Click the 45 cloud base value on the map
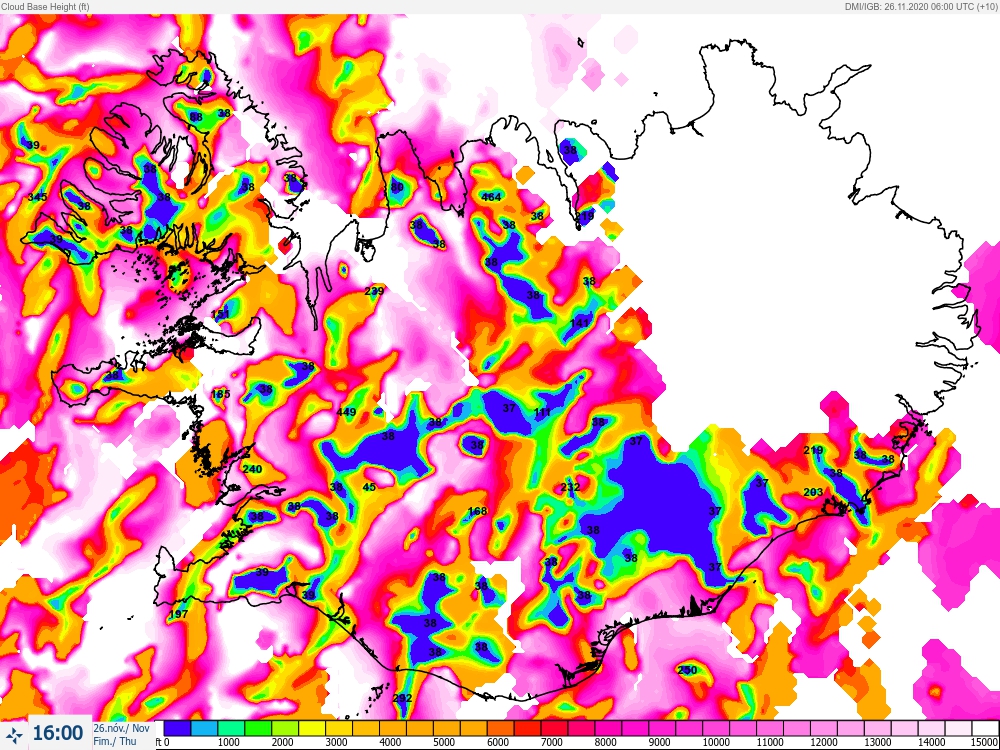 click(x=369, y=487)
